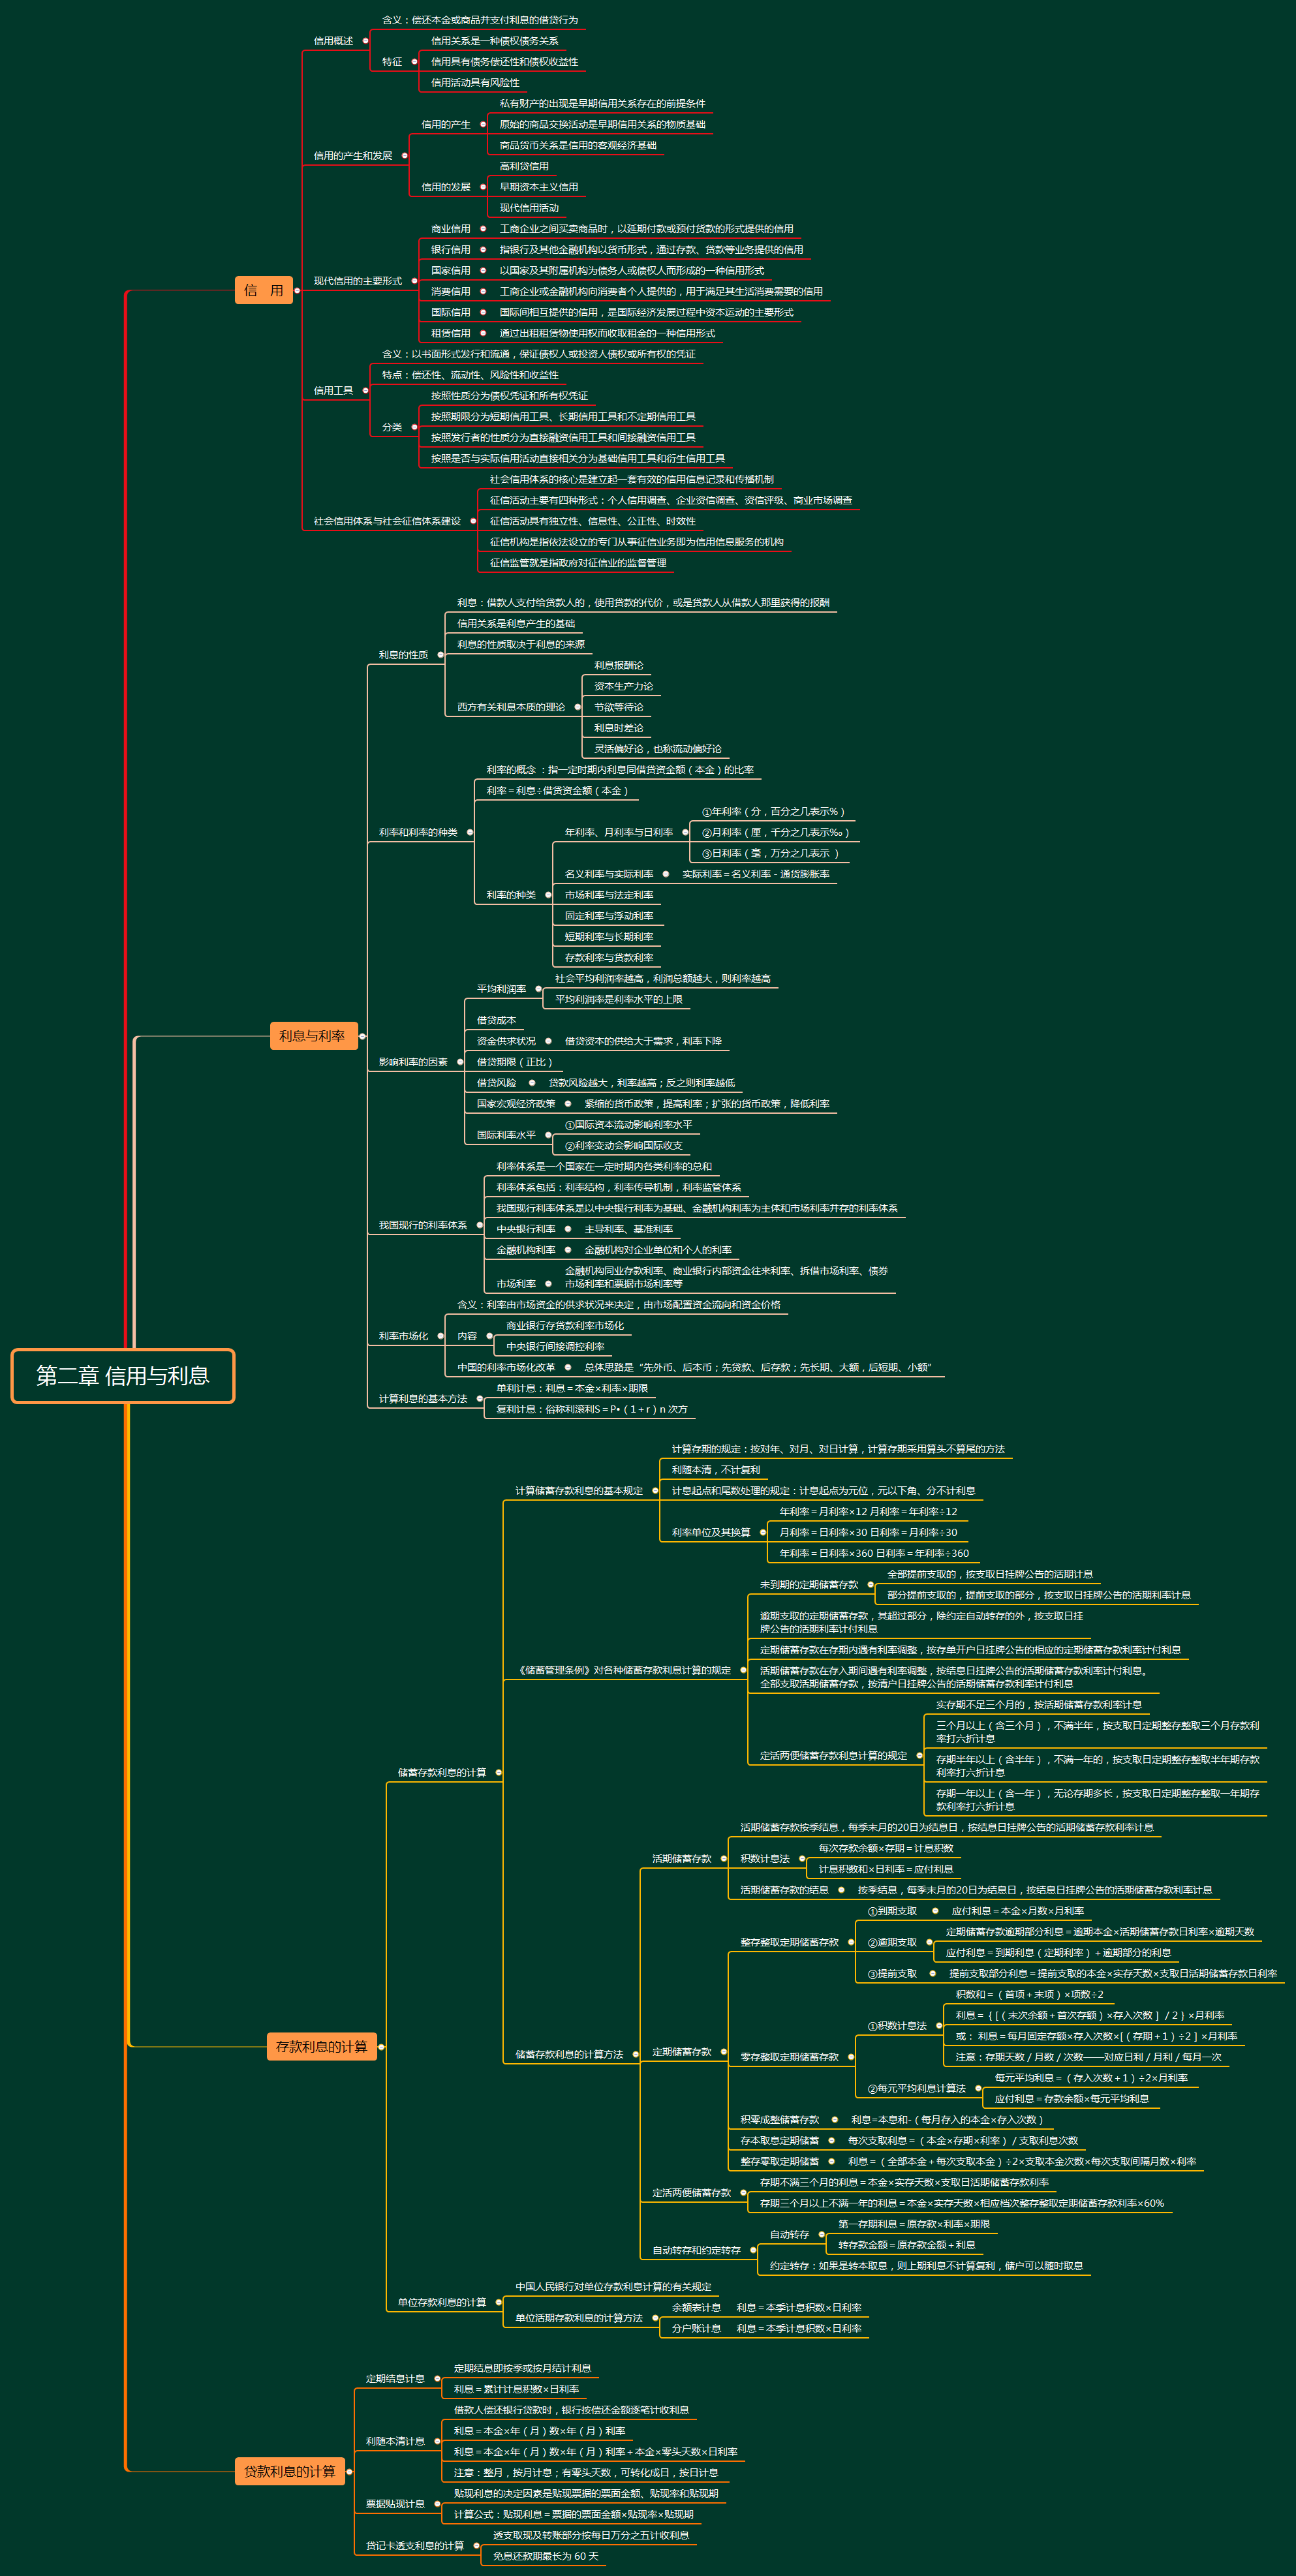Collapse the dot beside 利随本清计息

click(x=438, y=2441)
